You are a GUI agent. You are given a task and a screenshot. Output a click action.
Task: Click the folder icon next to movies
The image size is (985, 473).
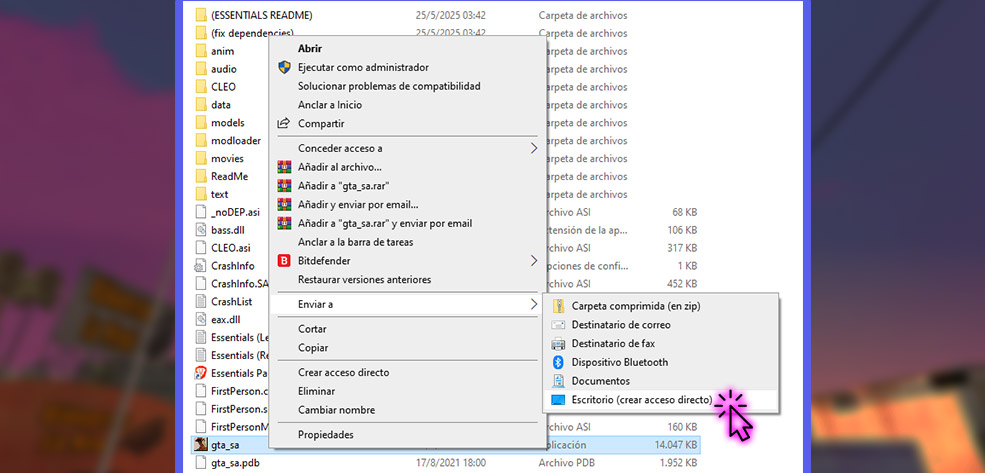point(200,158)
